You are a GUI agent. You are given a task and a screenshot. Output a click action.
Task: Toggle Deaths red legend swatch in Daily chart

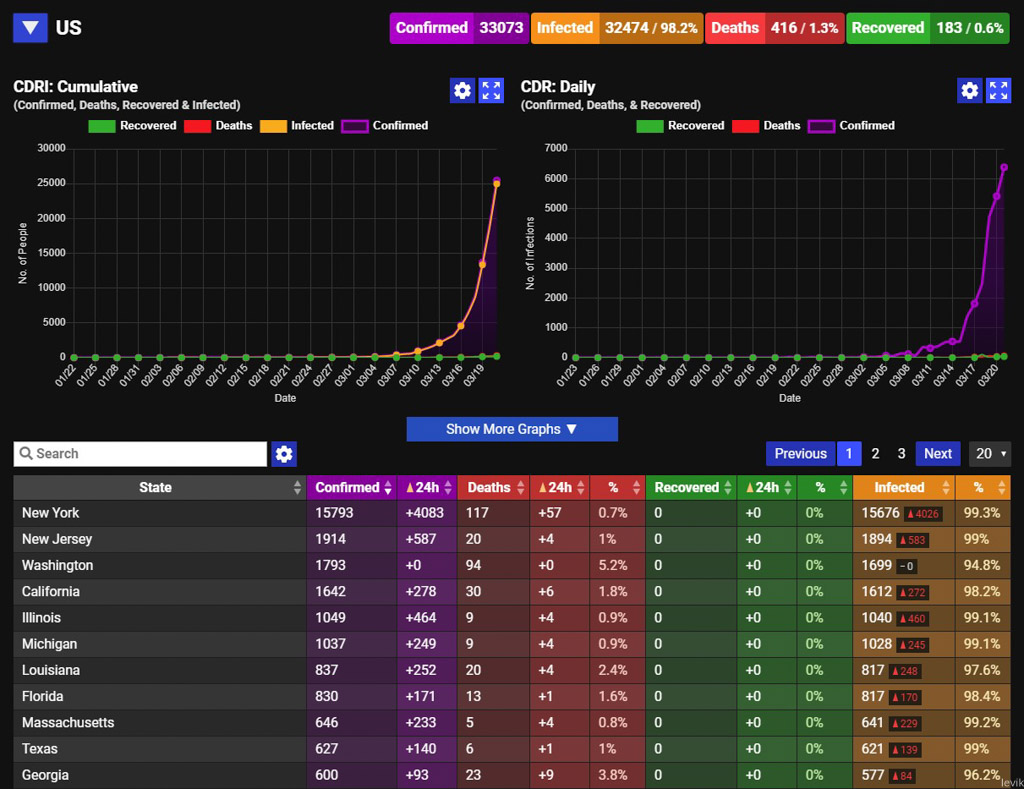point(745,126)
